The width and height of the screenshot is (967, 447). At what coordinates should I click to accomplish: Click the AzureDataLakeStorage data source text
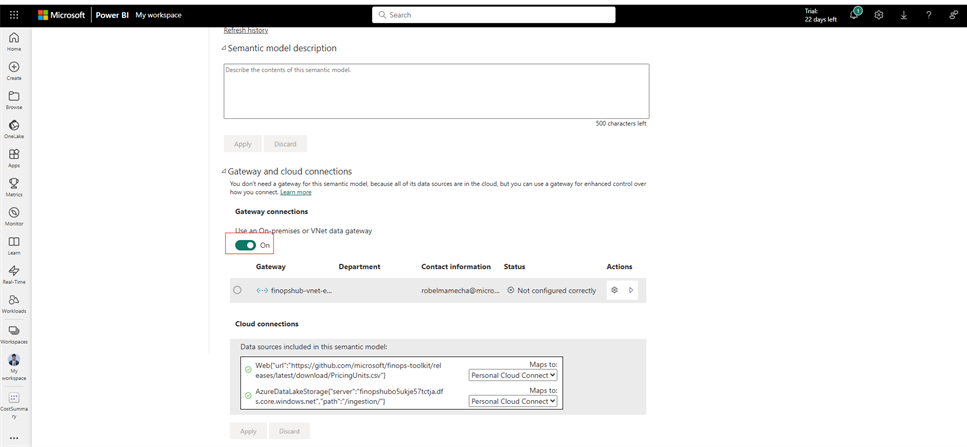[347, 396]
